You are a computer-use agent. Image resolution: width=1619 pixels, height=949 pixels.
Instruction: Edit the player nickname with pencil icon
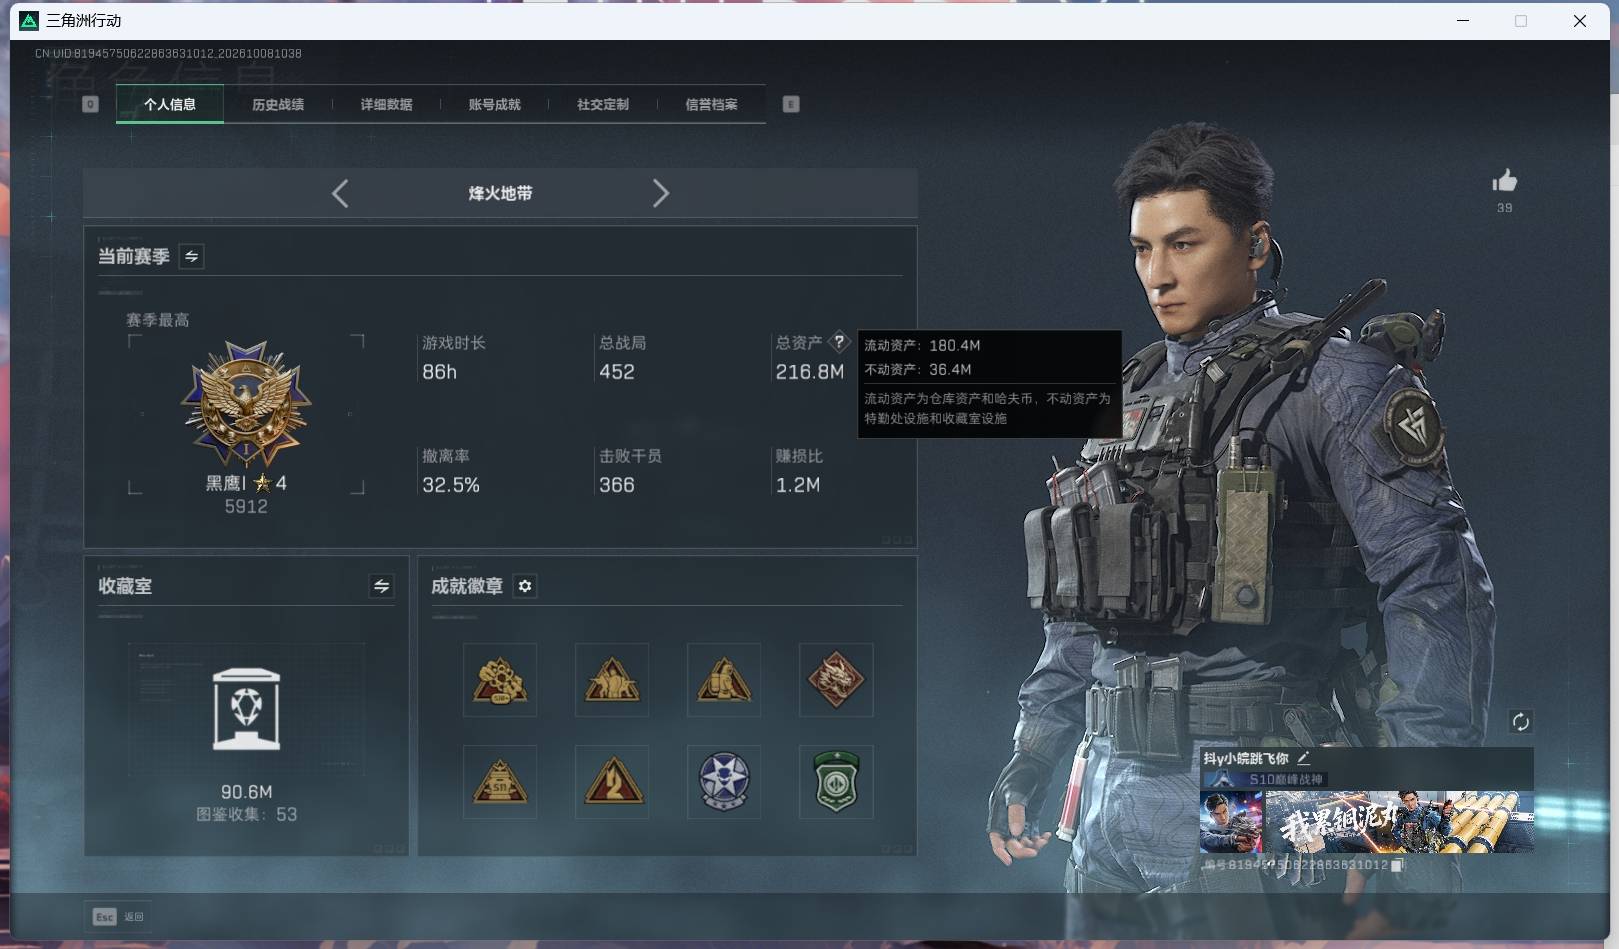pos(1303,758)
